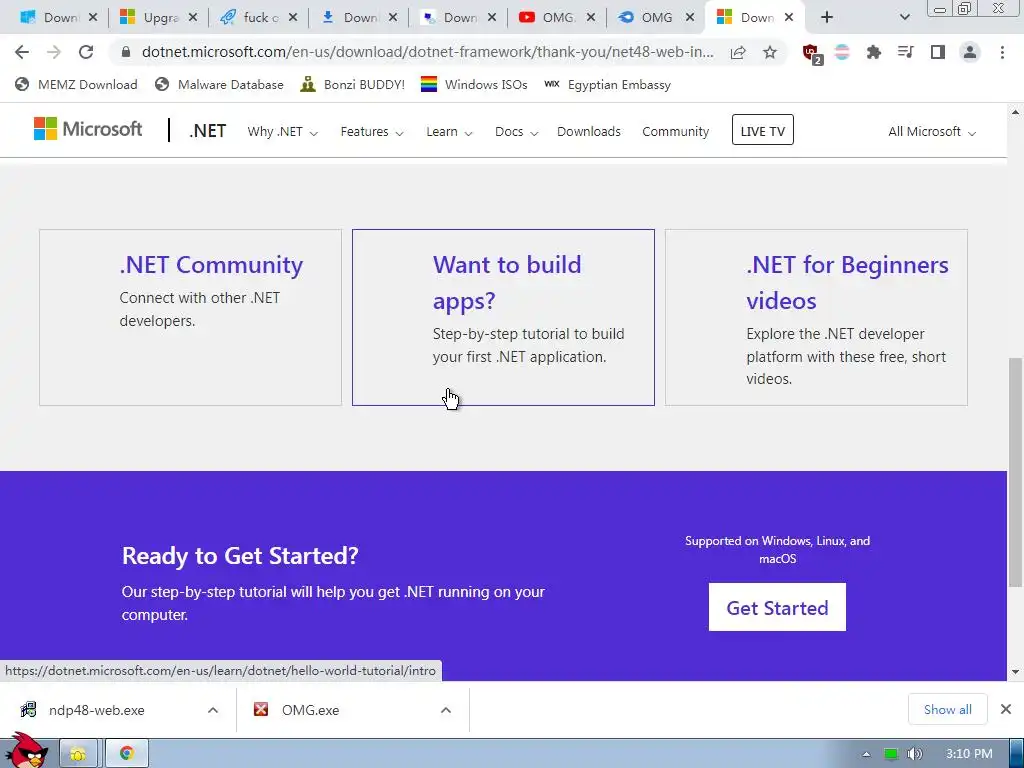The image size is (1024, 768).
Task: Open the Community nav item
Action: [675, 132]
